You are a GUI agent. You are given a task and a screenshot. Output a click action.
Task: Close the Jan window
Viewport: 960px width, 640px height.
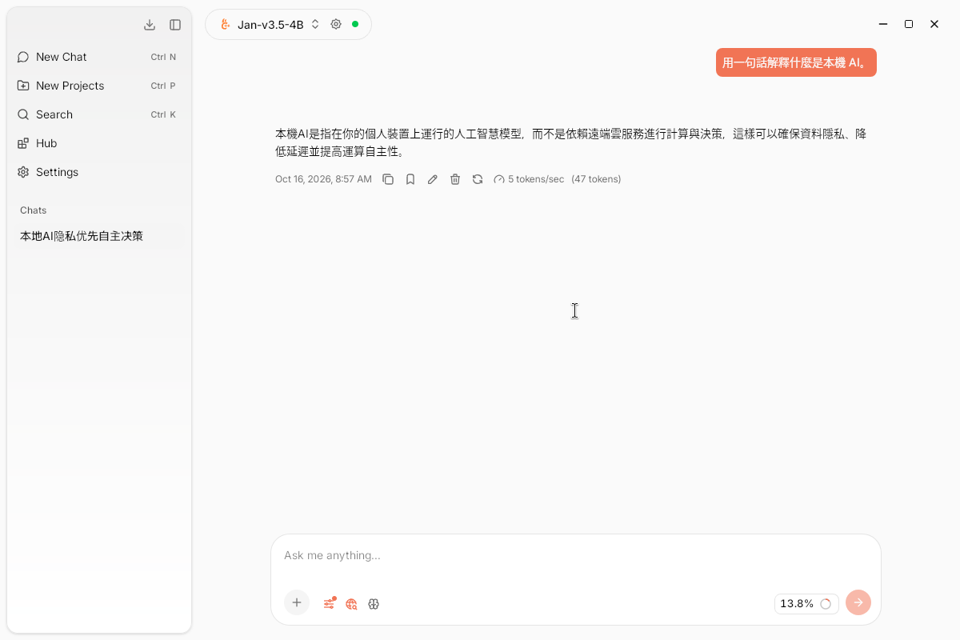(934, 24)
